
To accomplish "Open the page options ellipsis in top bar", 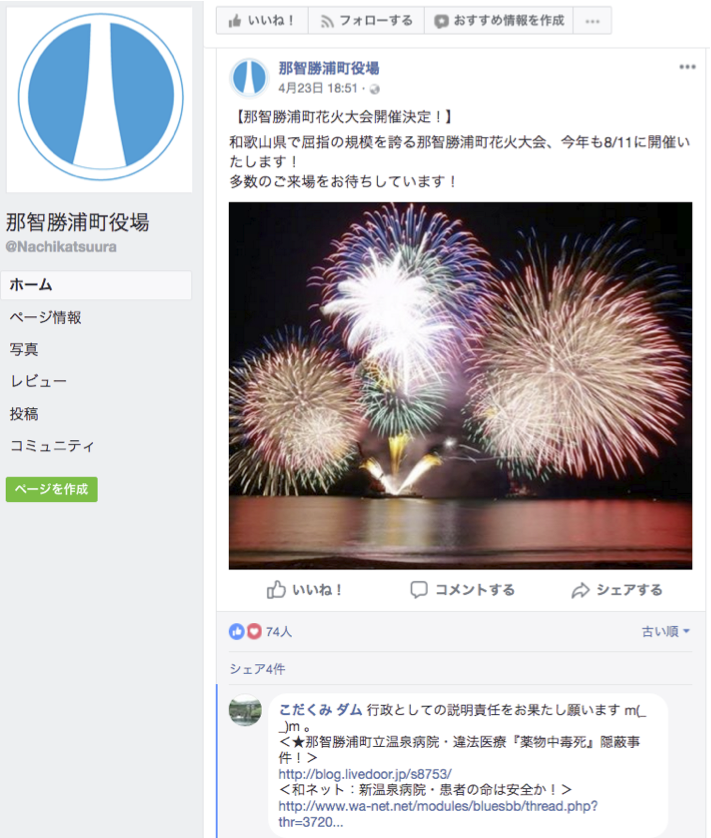I will pos(592,21).
